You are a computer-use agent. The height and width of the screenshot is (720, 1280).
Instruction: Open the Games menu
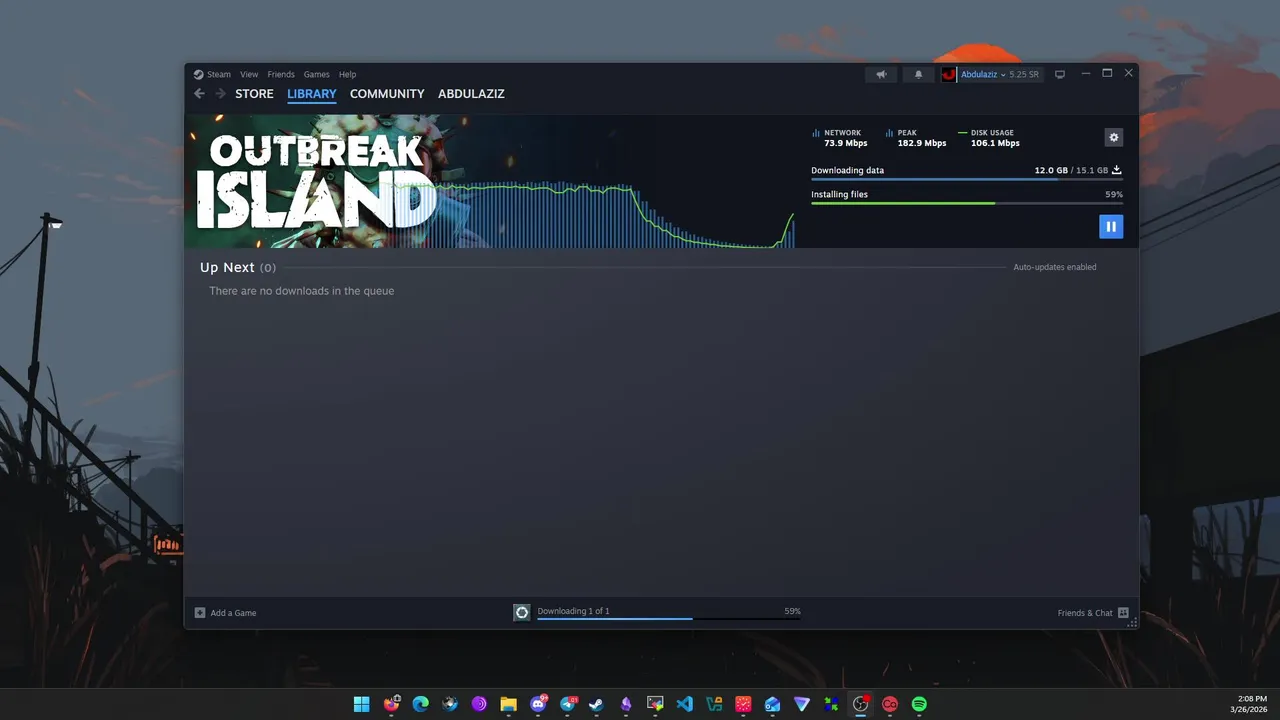[317, 74]
